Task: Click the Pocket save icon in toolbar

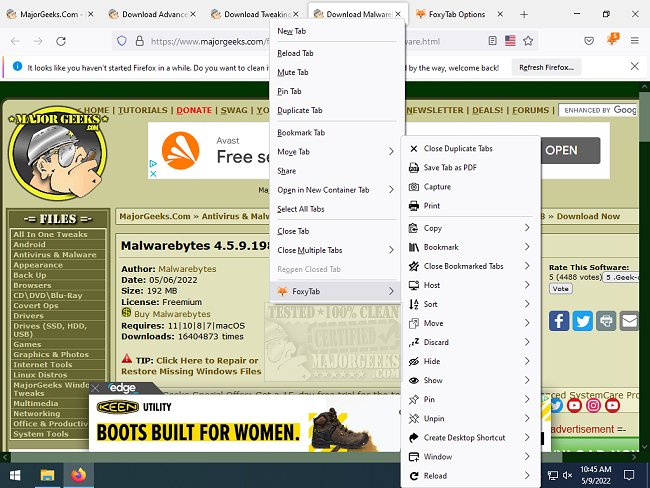Action: [x=589, y=41]
